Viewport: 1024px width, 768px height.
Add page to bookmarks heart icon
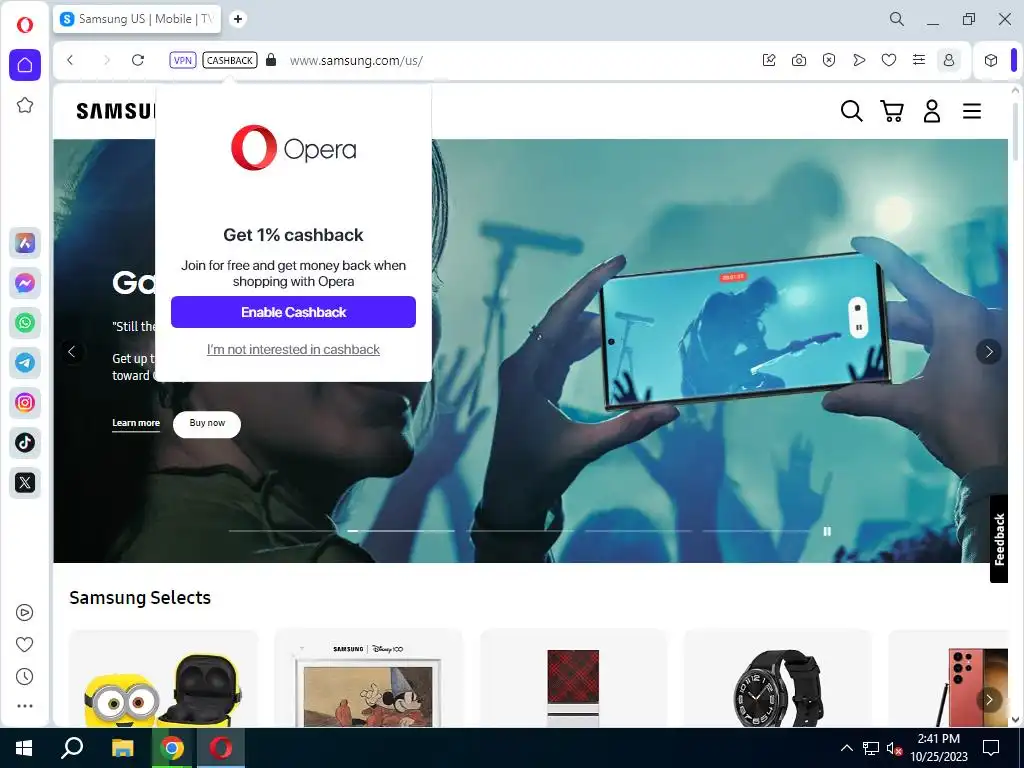coord(889,60)
